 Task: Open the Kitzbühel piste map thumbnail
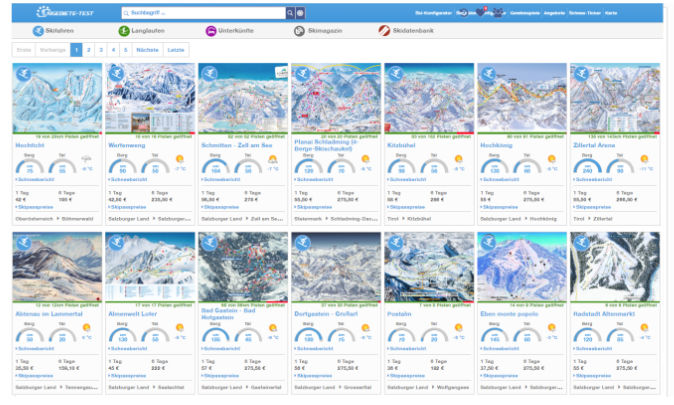tap(429, 98)
